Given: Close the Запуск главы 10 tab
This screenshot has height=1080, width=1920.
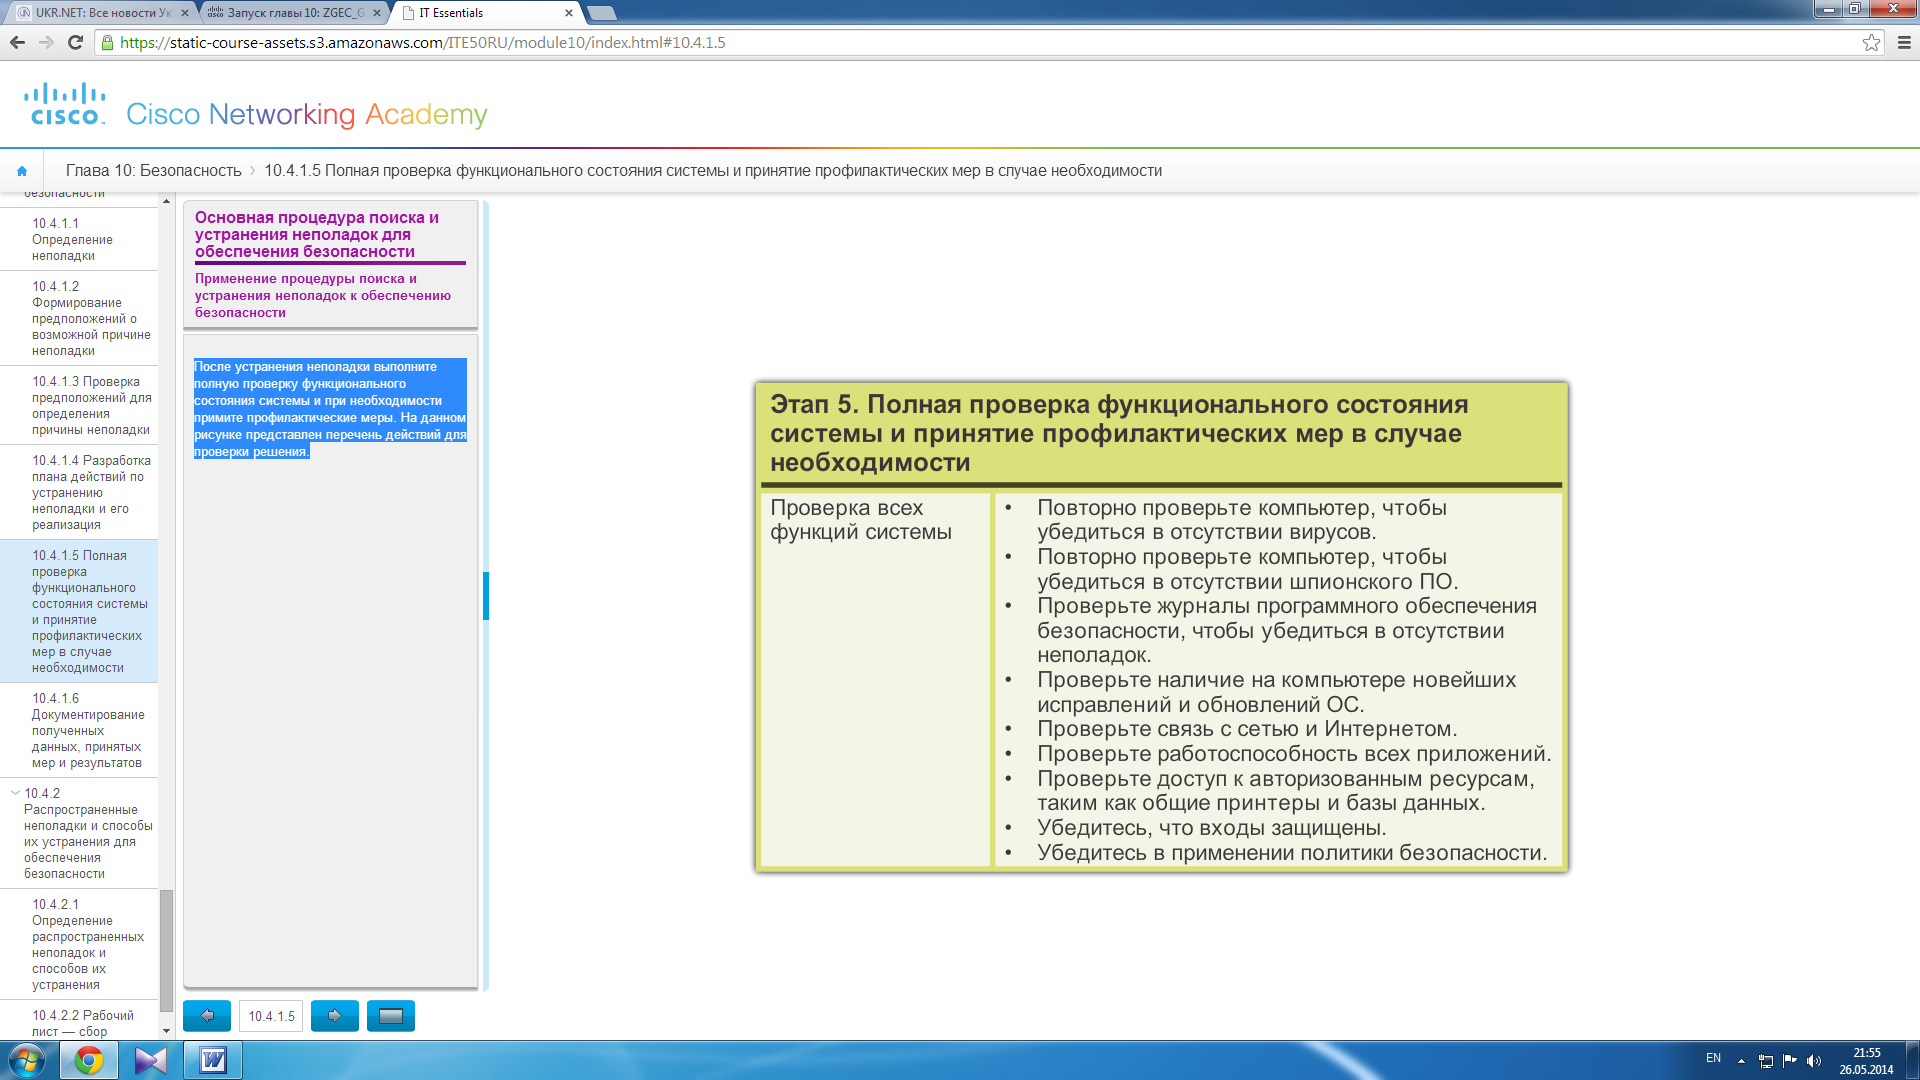Looking at the screenshot, I should (377, 13).
